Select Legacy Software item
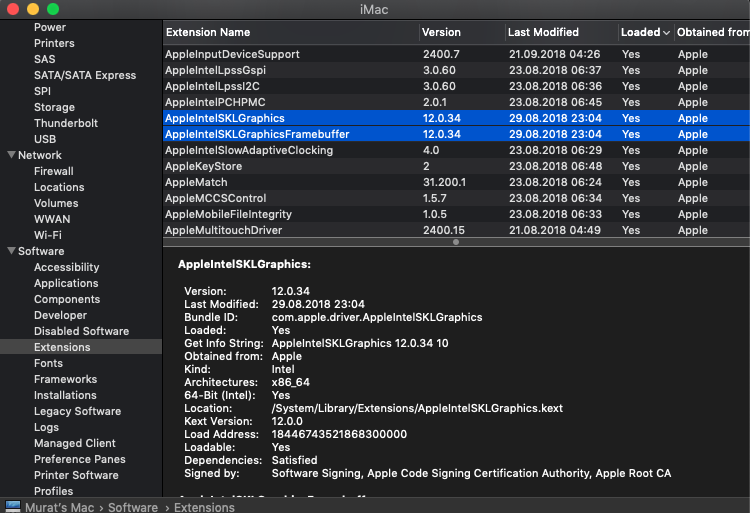This screenshot has width=750, height=513. point(77,412)
